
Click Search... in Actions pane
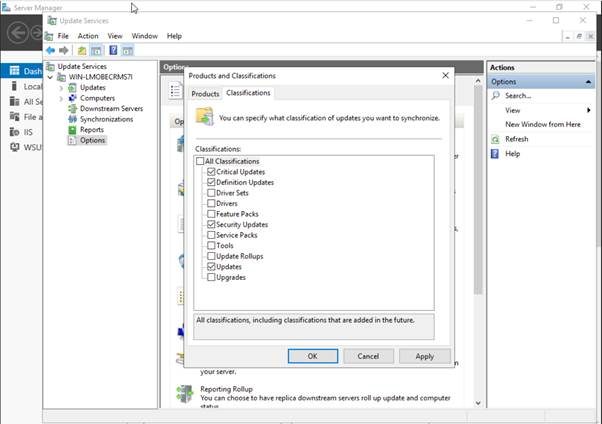[x=518, y=96]
